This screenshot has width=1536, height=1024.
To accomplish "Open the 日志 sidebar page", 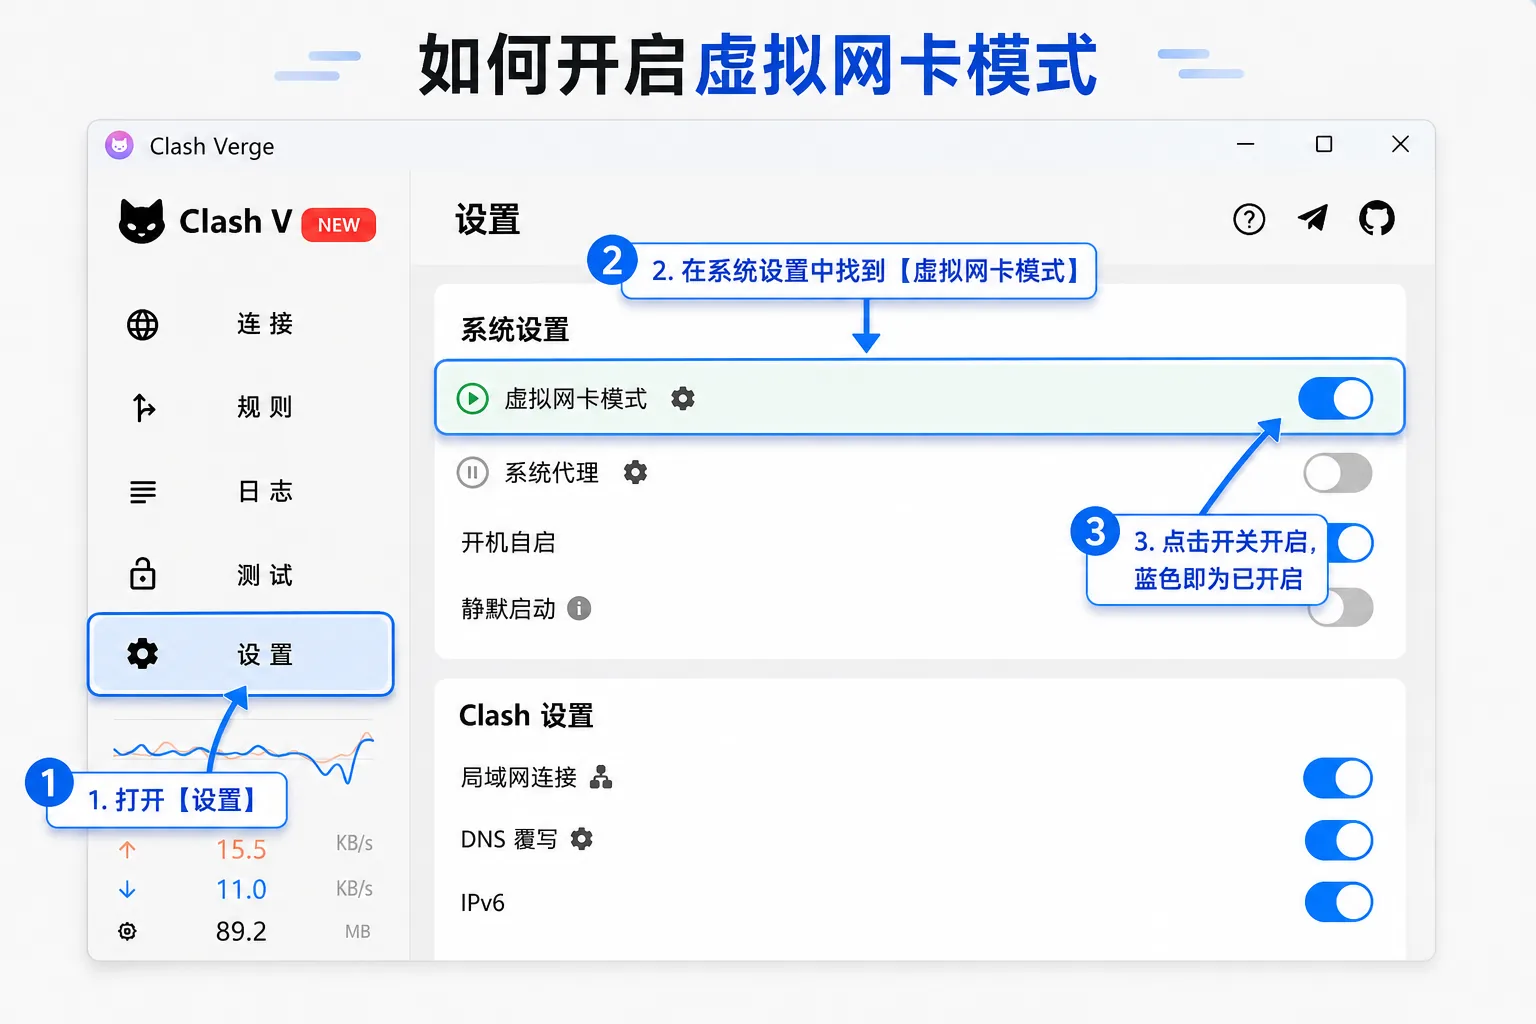I will pos(241,492).
